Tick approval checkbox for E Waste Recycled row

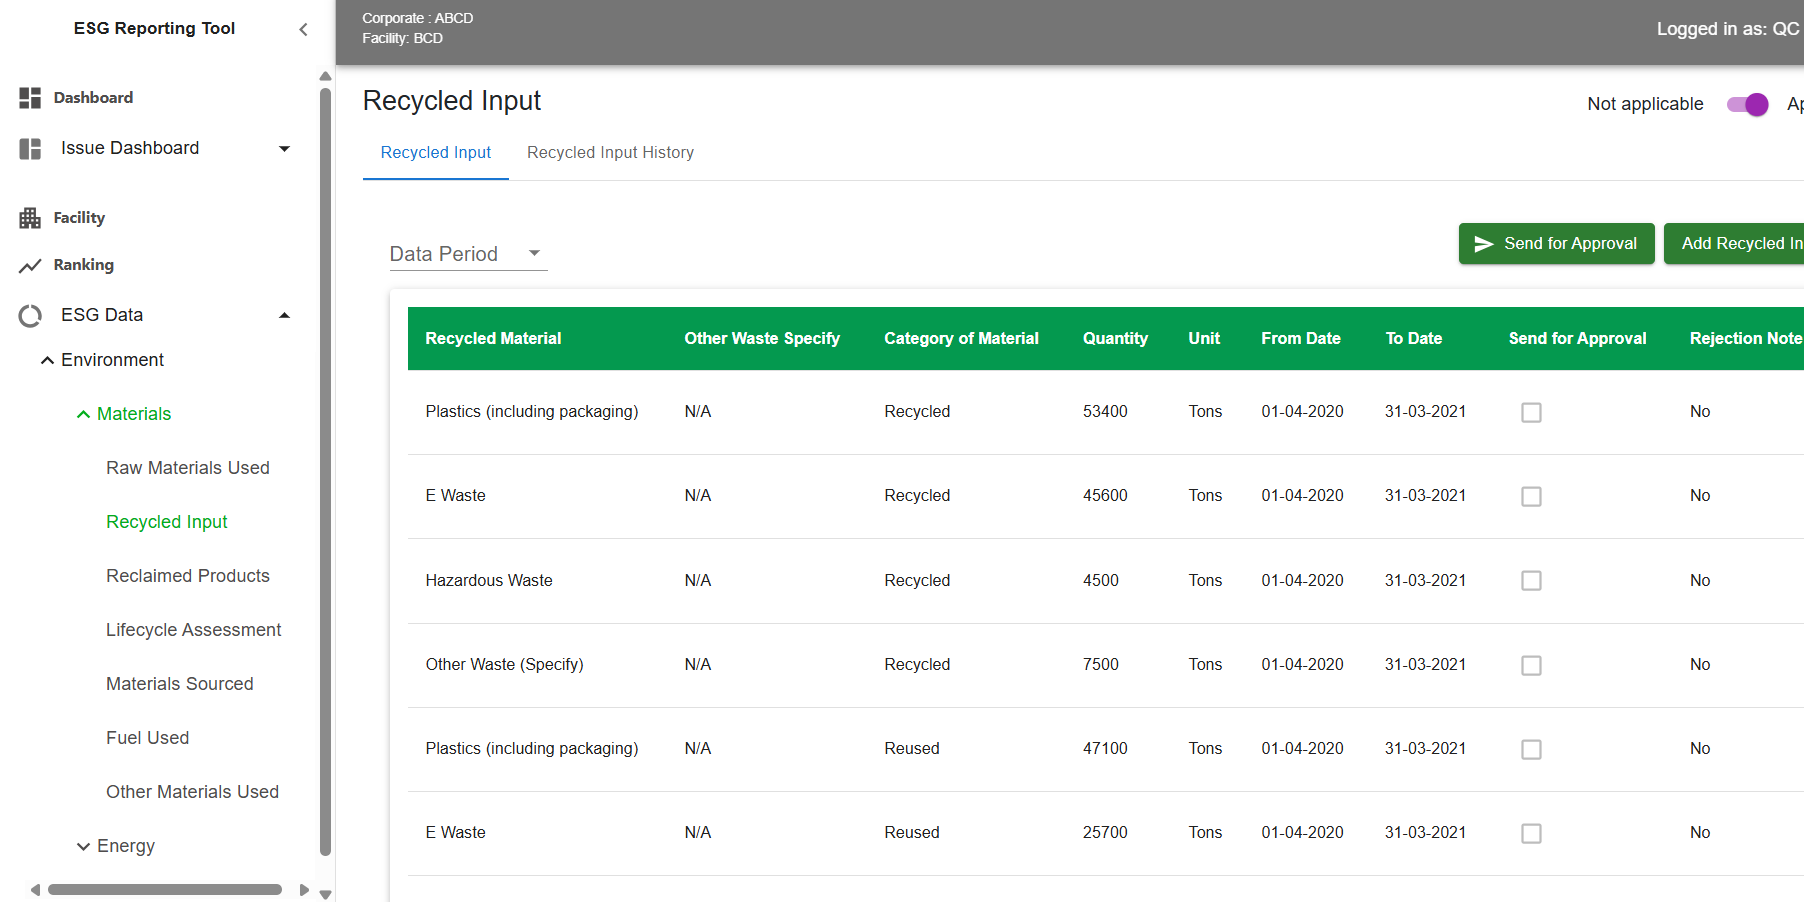coord(1530,497)
